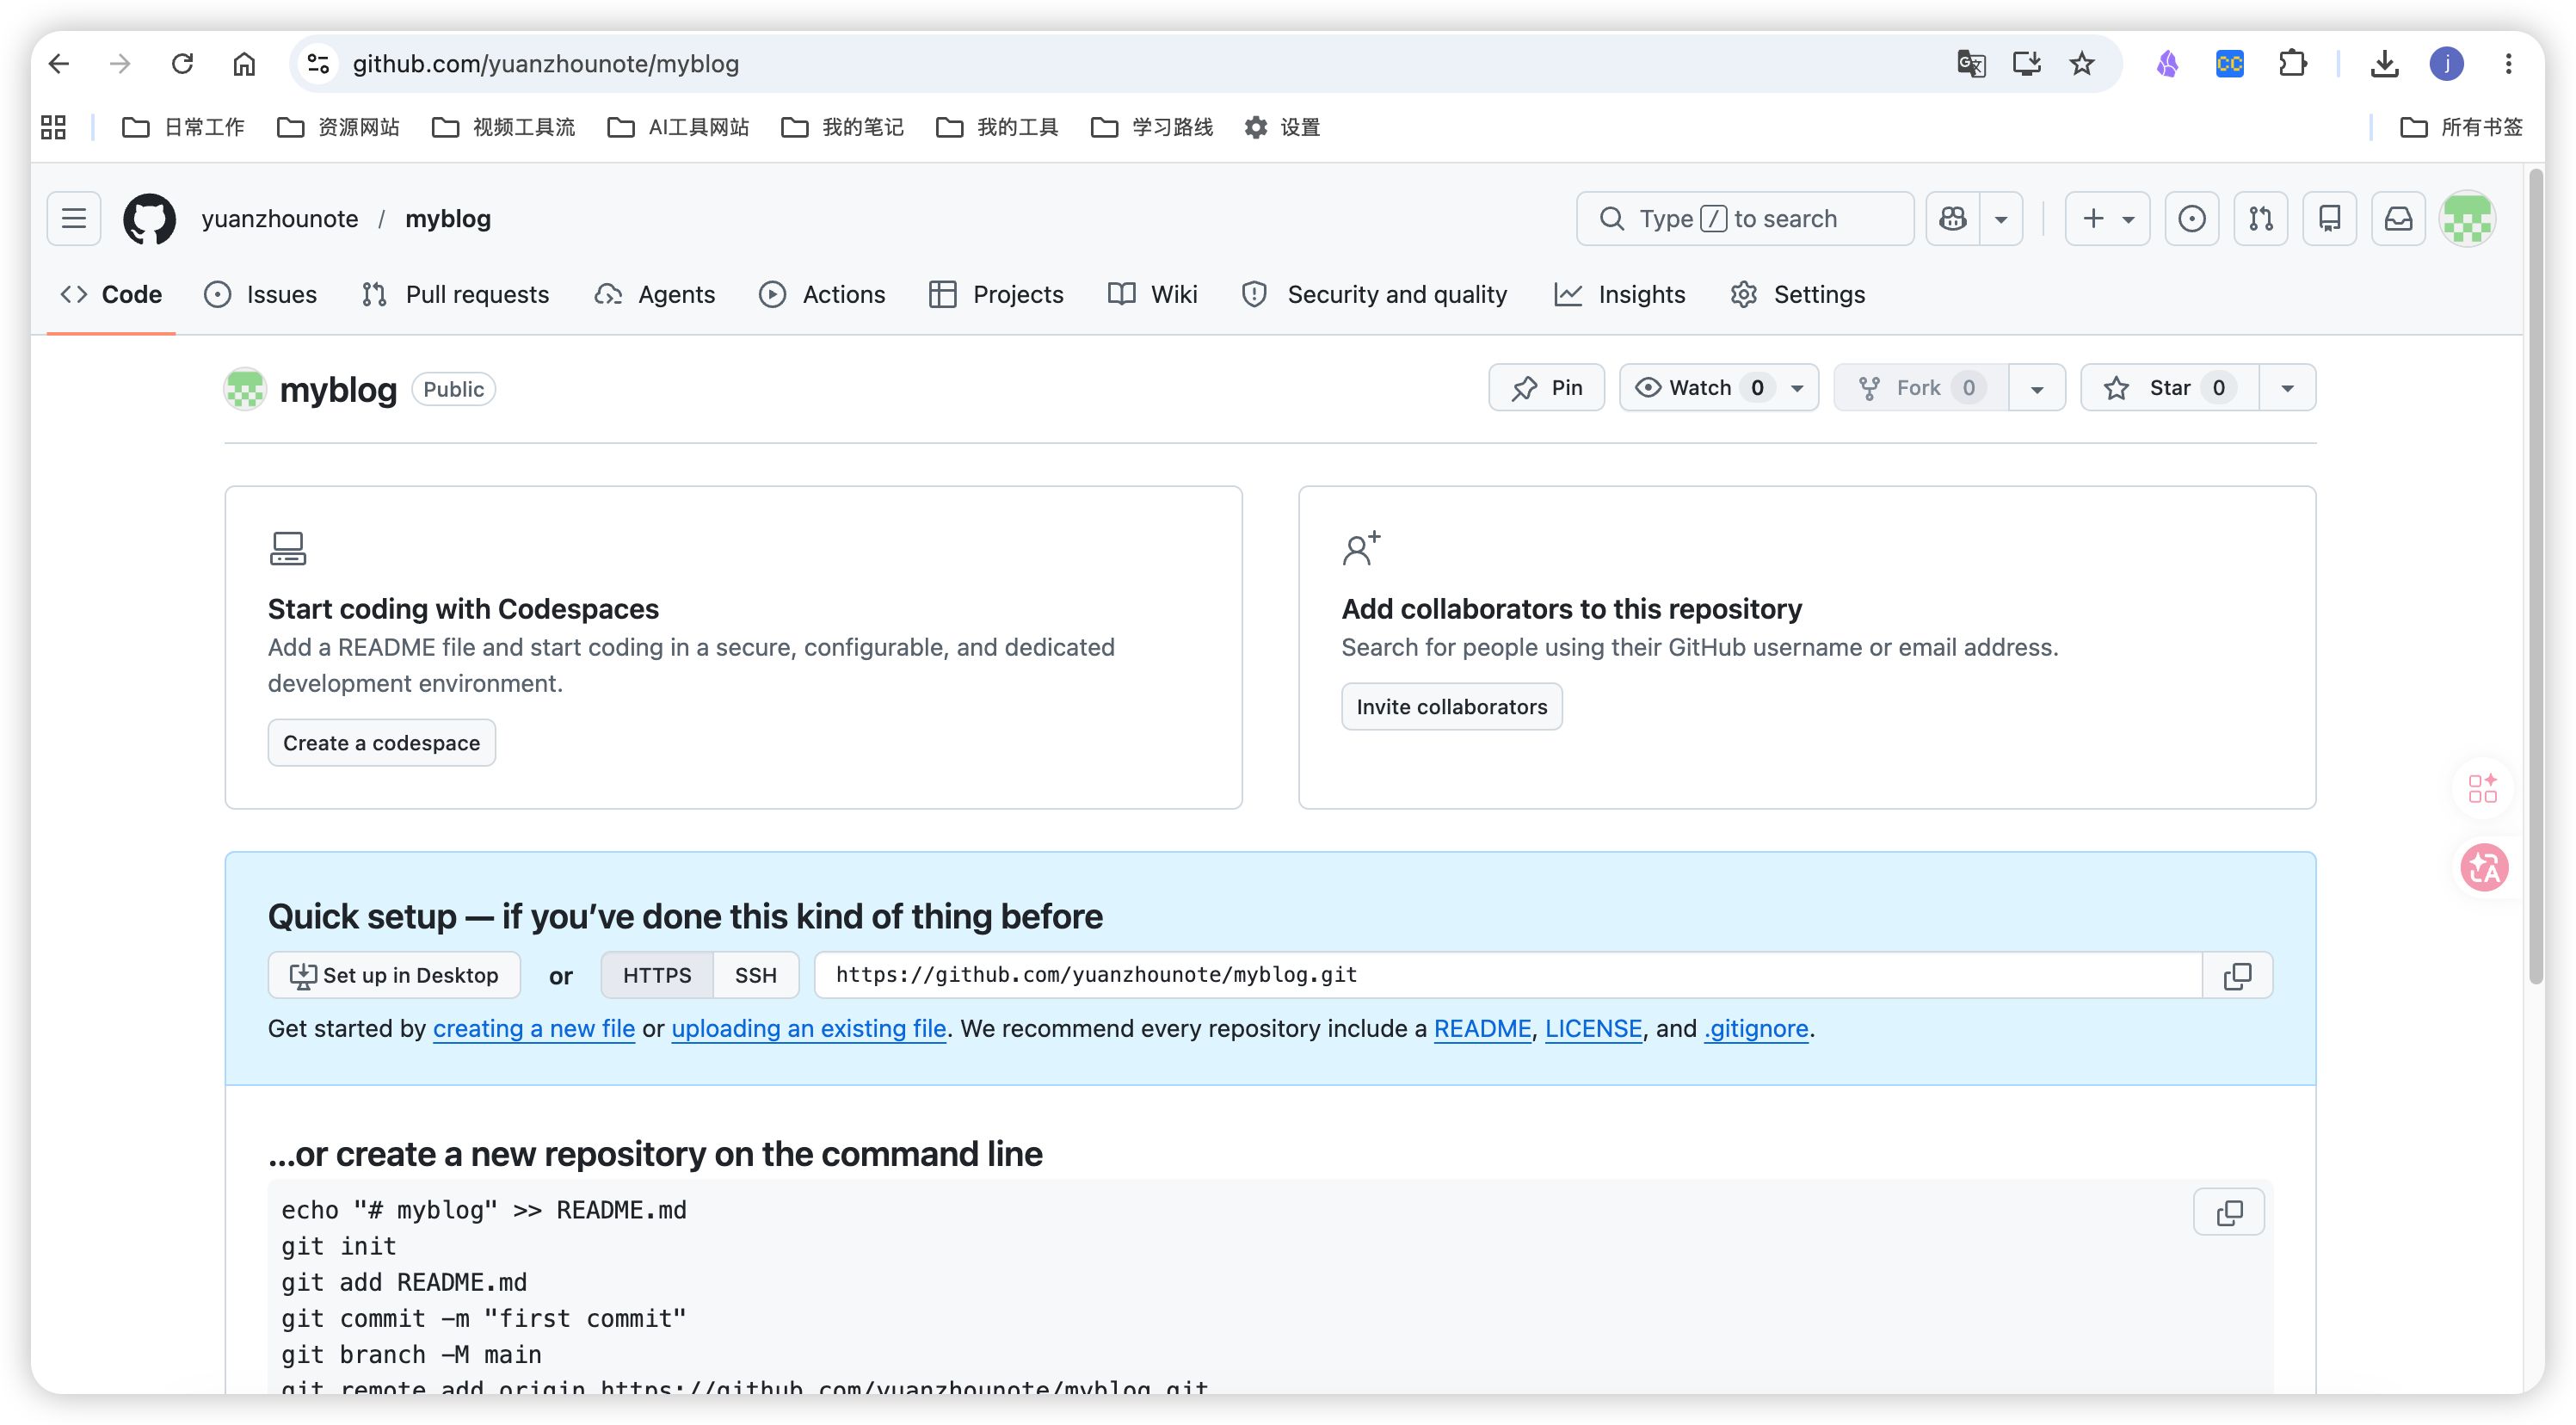
Task: Open the pull requests icon in header
Action: tap(2260, 218)
